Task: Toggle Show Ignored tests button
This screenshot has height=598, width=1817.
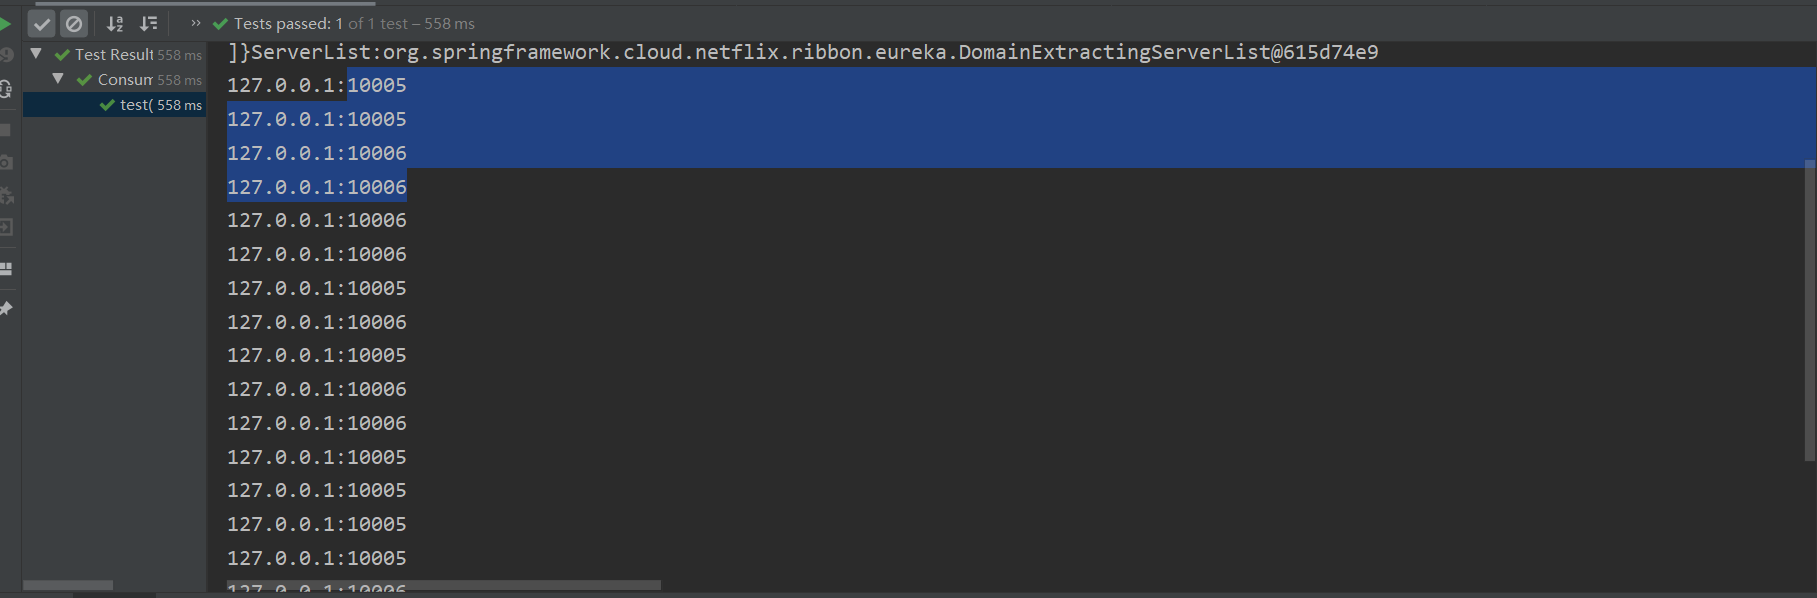Action: pyautogui.click(x=74, y=23)
